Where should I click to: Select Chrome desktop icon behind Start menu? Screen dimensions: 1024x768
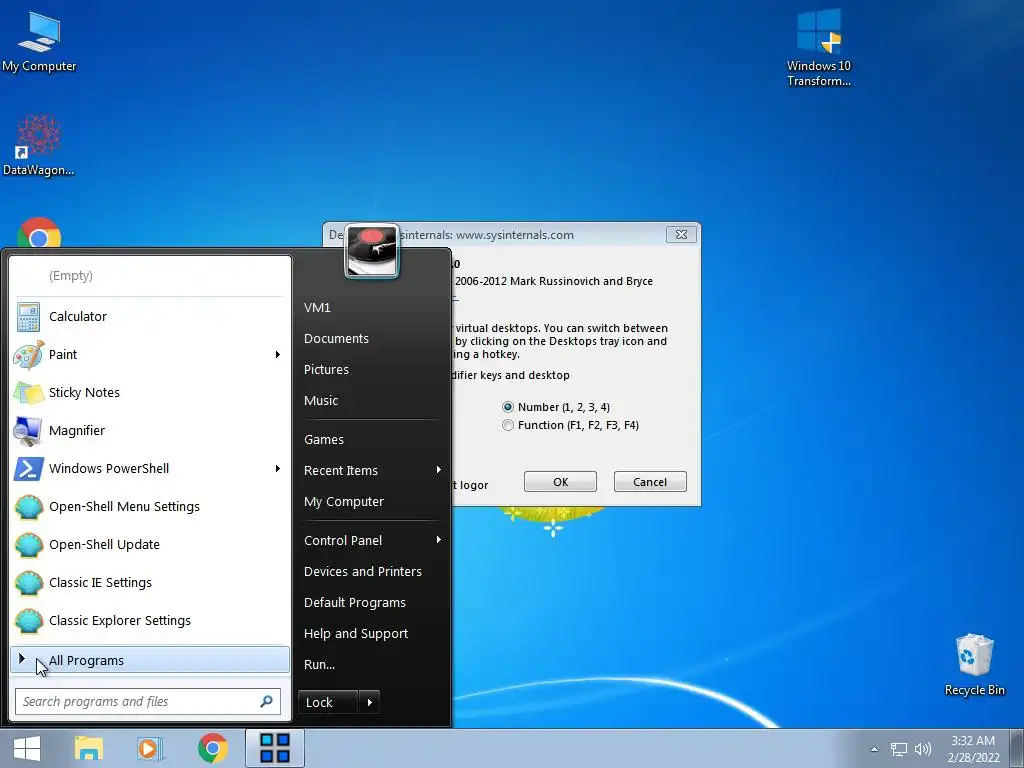click(x=39, y=232)
